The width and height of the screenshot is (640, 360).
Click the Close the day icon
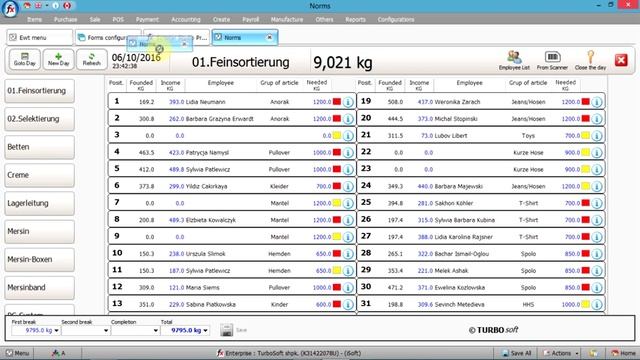pyautogui.click(x=590, y=60)
